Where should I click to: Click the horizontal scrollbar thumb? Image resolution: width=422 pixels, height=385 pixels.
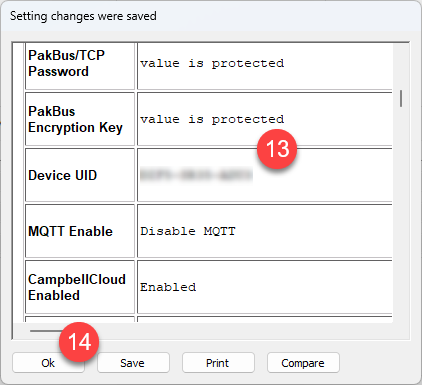click(45, 331)
